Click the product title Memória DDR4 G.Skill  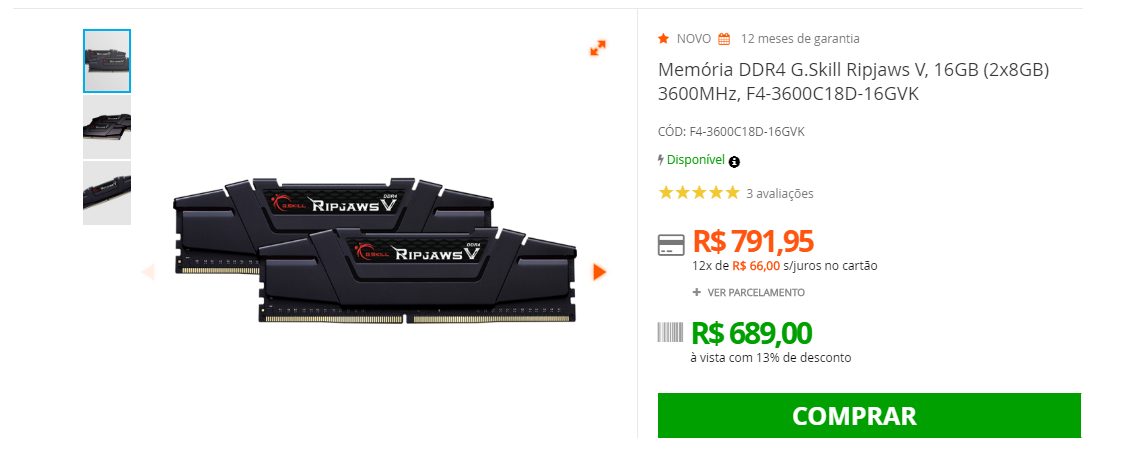pyautogui.click(x=855, y=82)
